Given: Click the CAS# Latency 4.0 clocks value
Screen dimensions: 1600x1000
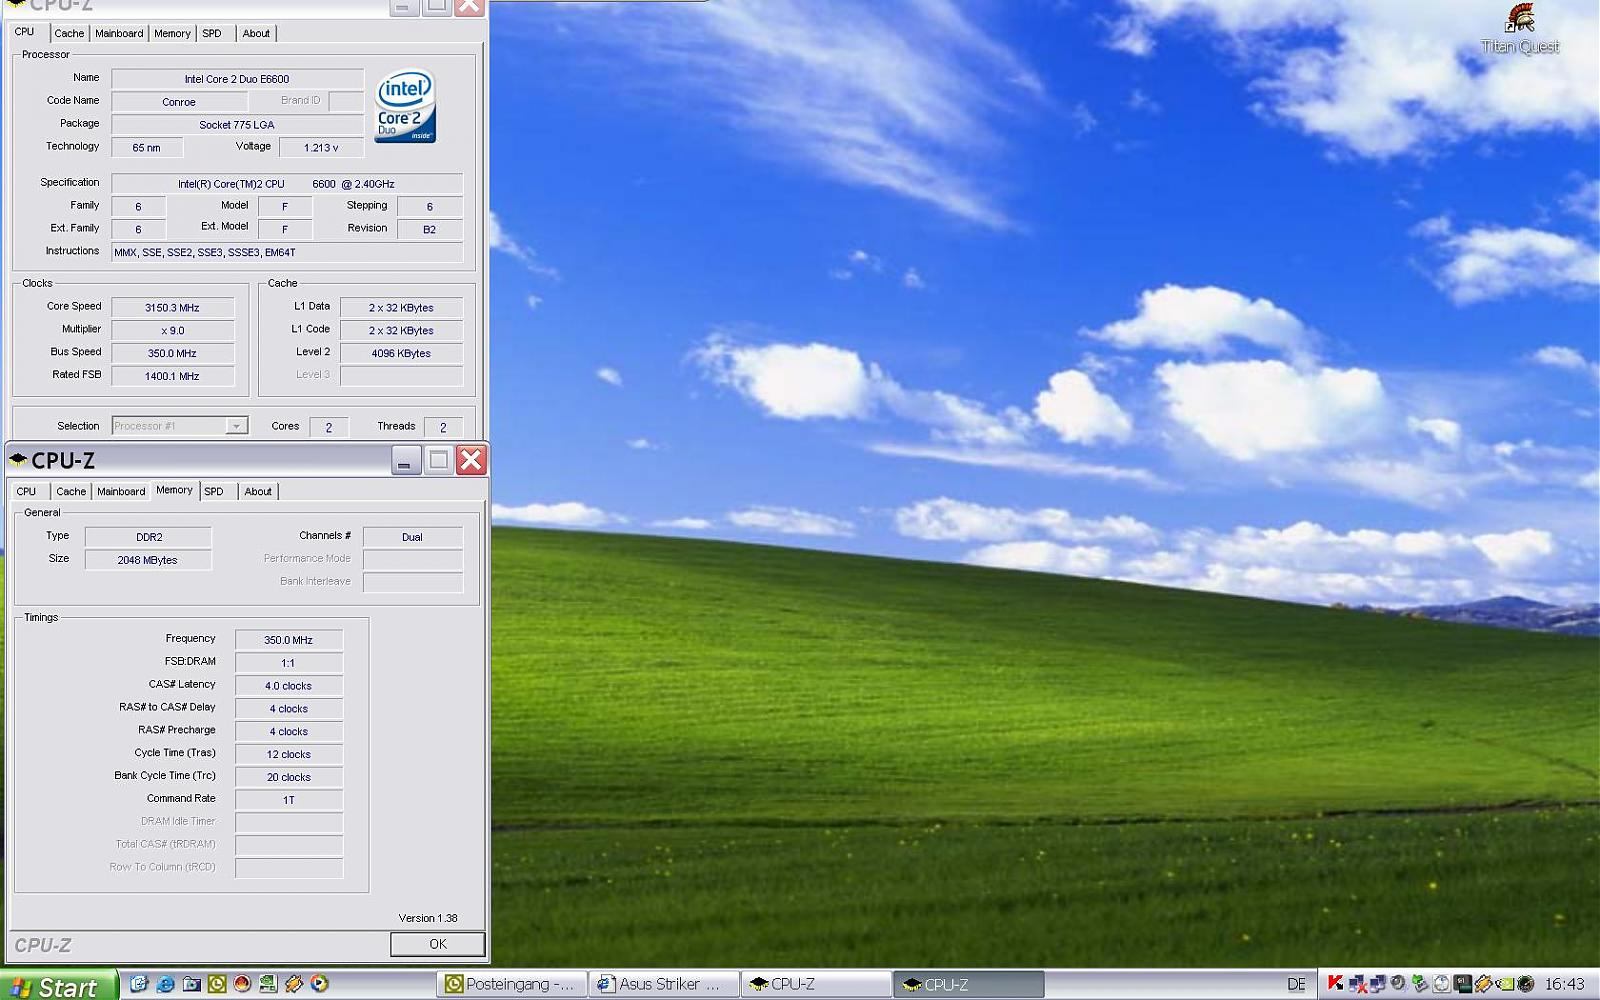Looking at the screenshot, I should point(288,686).
